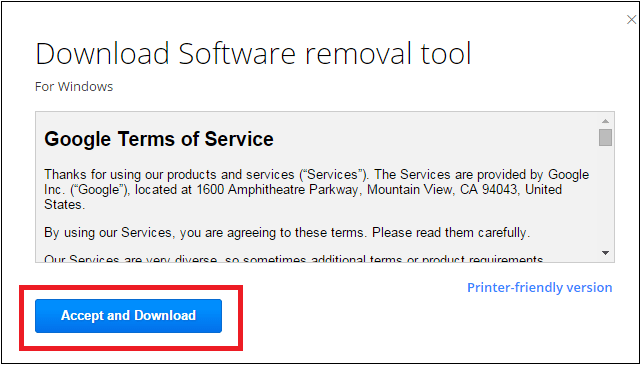Click the By using our Services paragraph
642x367 pixels.
[287, 233]
